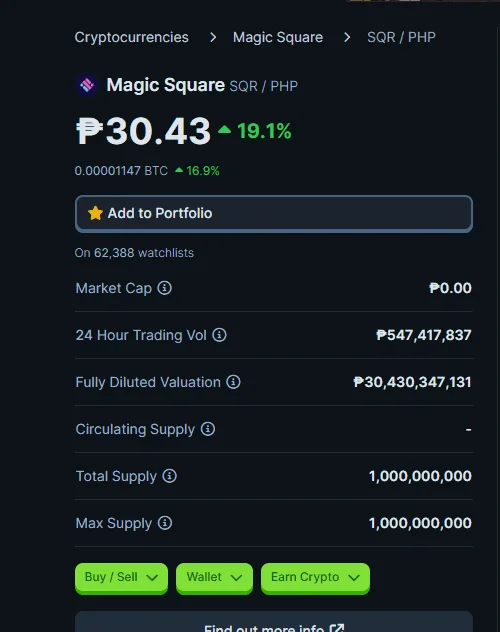
Task: Click the Total Supply info icon
Action: pyautogui.click(x=170, y=476)
